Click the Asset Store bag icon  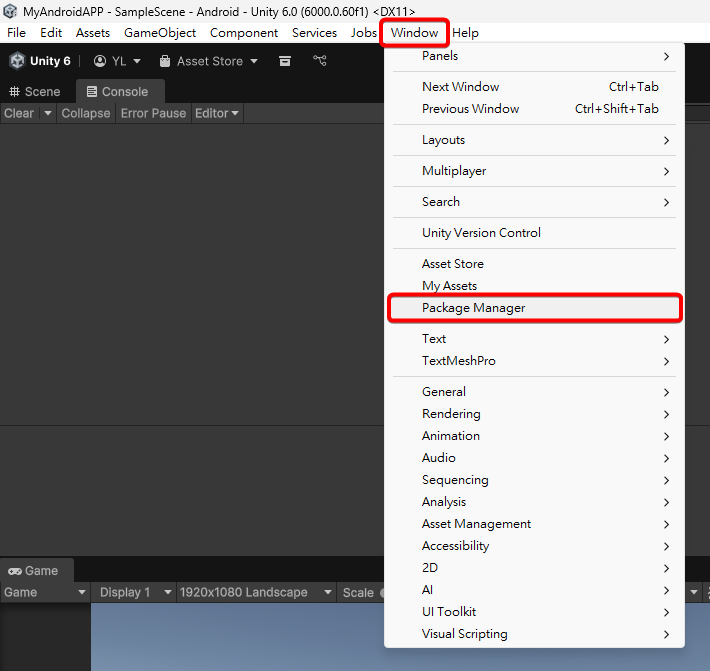(x=165, y=61)
